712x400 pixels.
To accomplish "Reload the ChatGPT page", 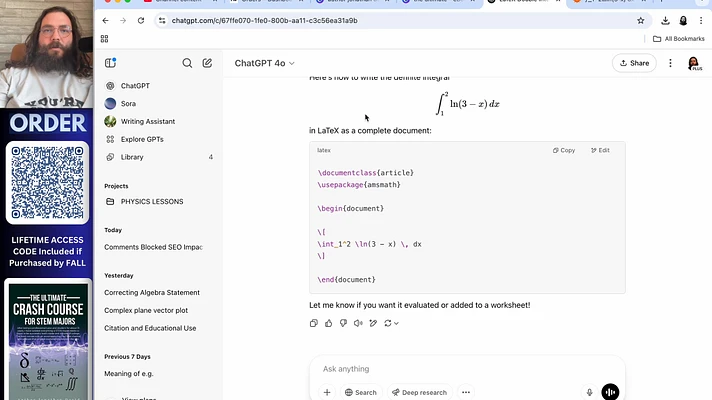I will [x=141, y=20].
